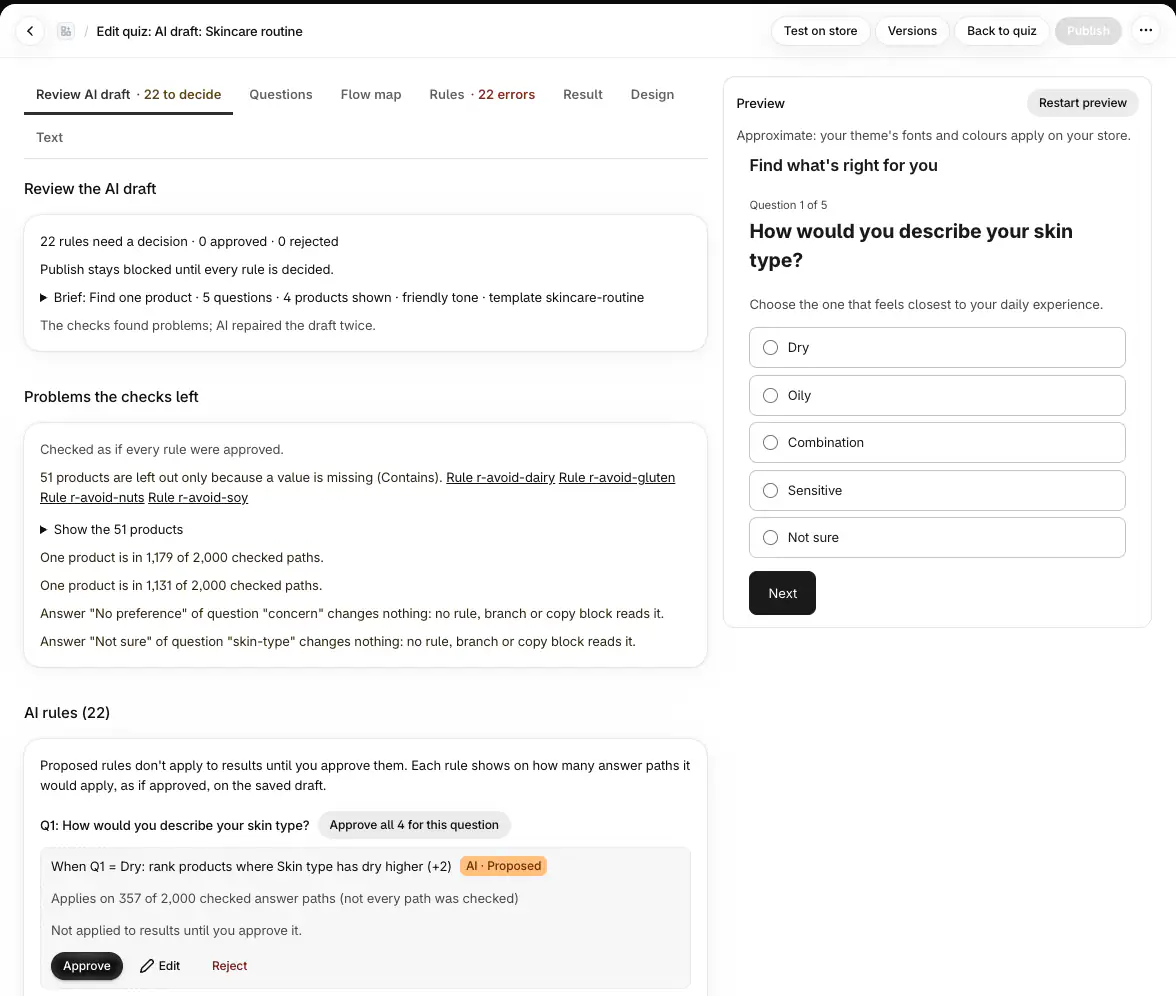1176x996 pixels.
Task: Click the AI · Proposed badge
Action: point(503,866)
